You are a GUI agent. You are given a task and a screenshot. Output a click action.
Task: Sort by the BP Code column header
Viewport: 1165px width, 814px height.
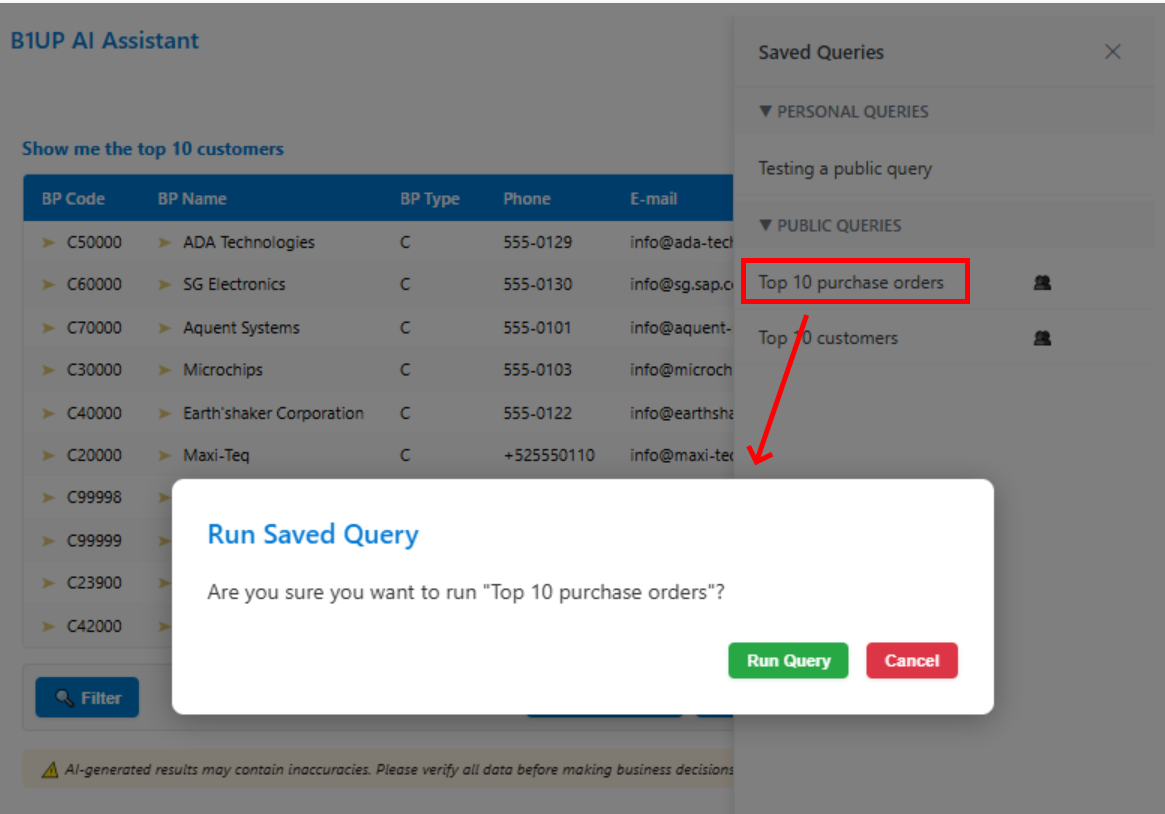pyautogui.click(x=73, y=198)
